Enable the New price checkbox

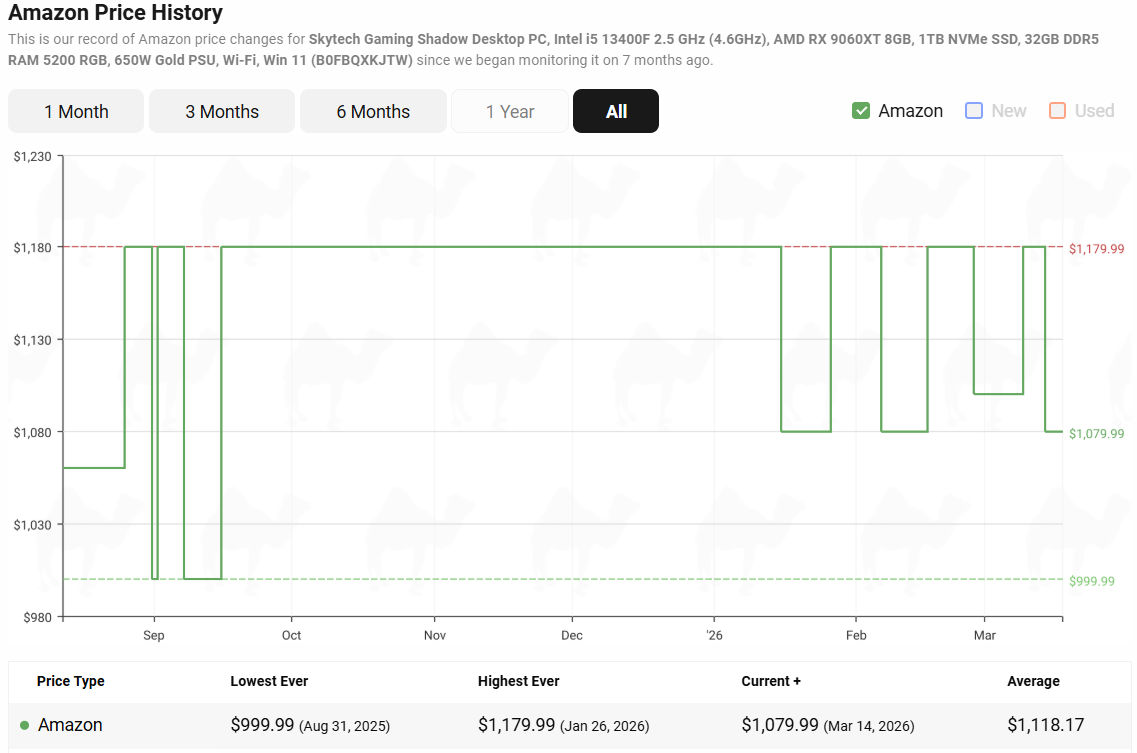(x=974, y=111)
